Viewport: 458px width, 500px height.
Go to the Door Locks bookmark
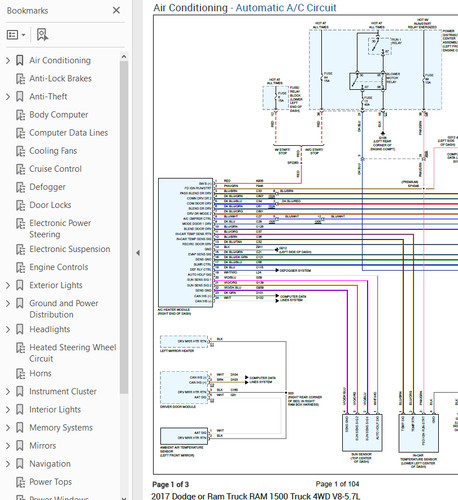50,205
